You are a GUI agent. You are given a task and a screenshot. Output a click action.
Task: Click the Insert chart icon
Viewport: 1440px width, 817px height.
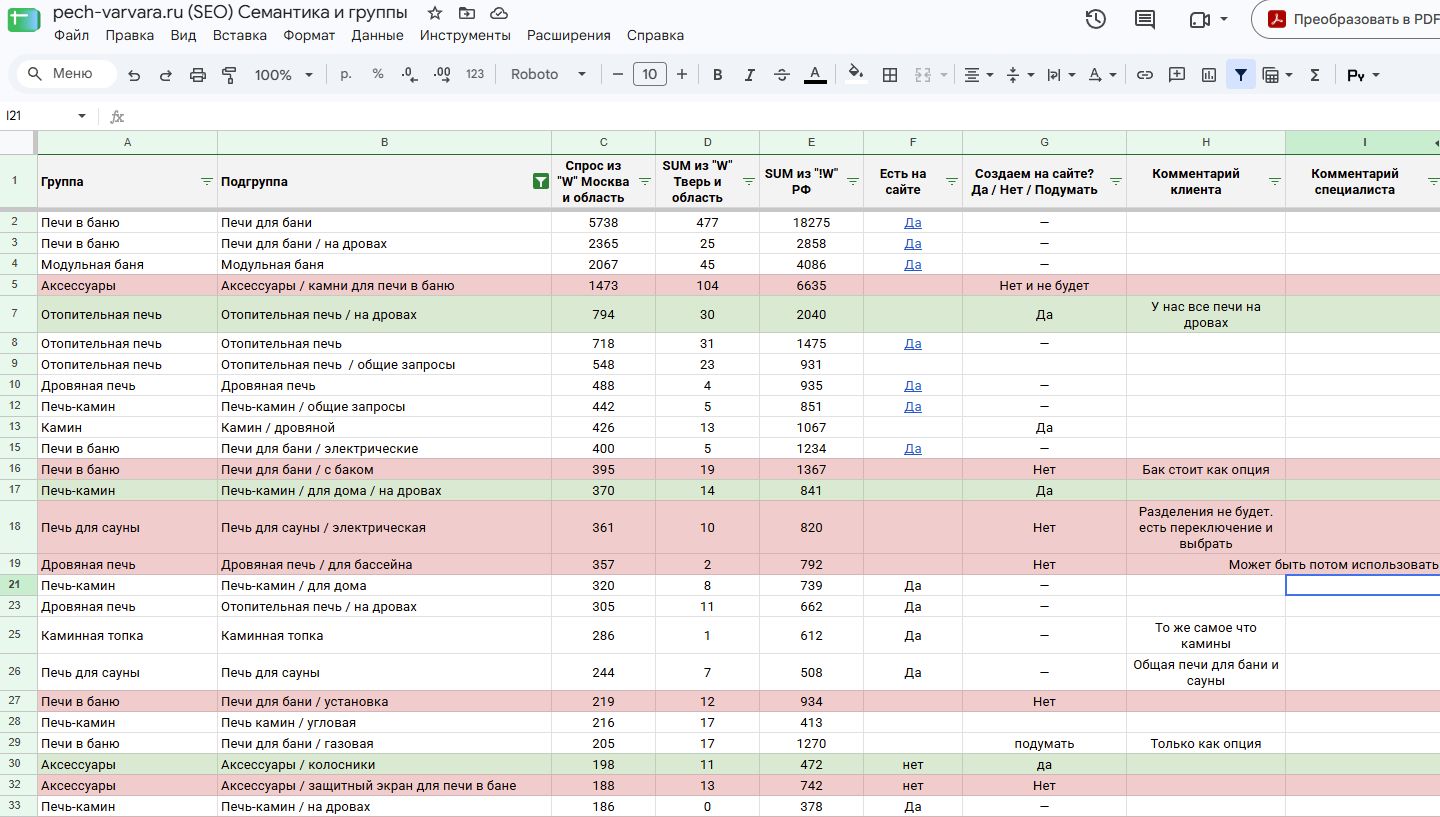[x=1209, y=75]
